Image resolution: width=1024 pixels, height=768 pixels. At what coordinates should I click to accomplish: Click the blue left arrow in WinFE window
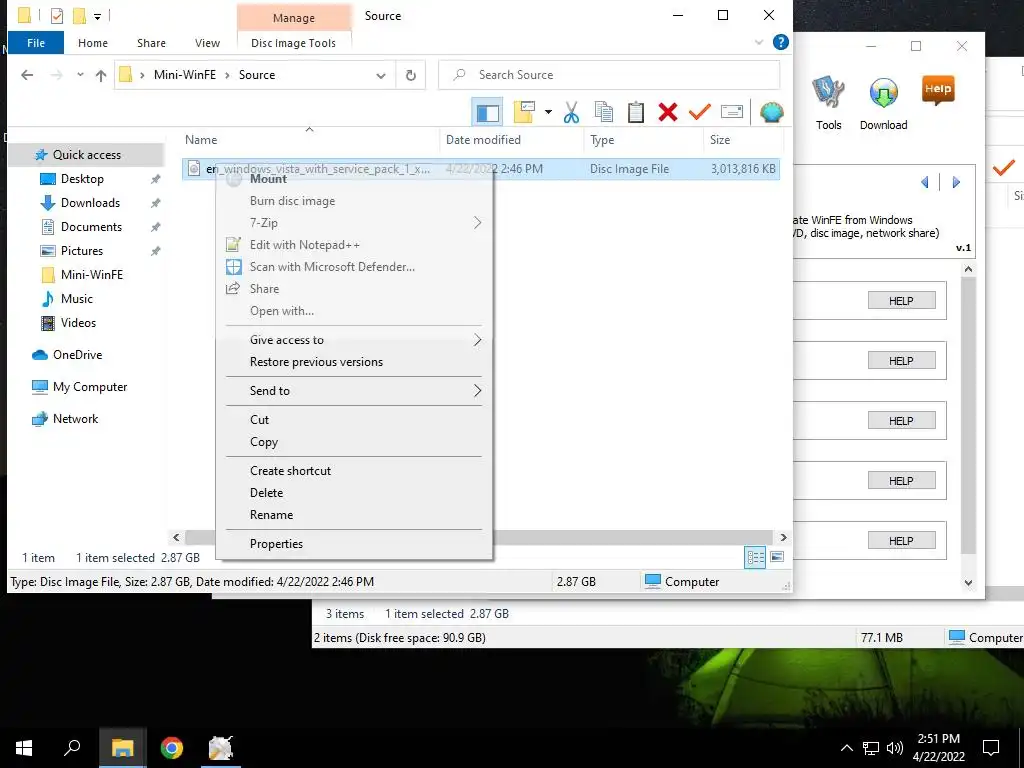coord(925,182)
